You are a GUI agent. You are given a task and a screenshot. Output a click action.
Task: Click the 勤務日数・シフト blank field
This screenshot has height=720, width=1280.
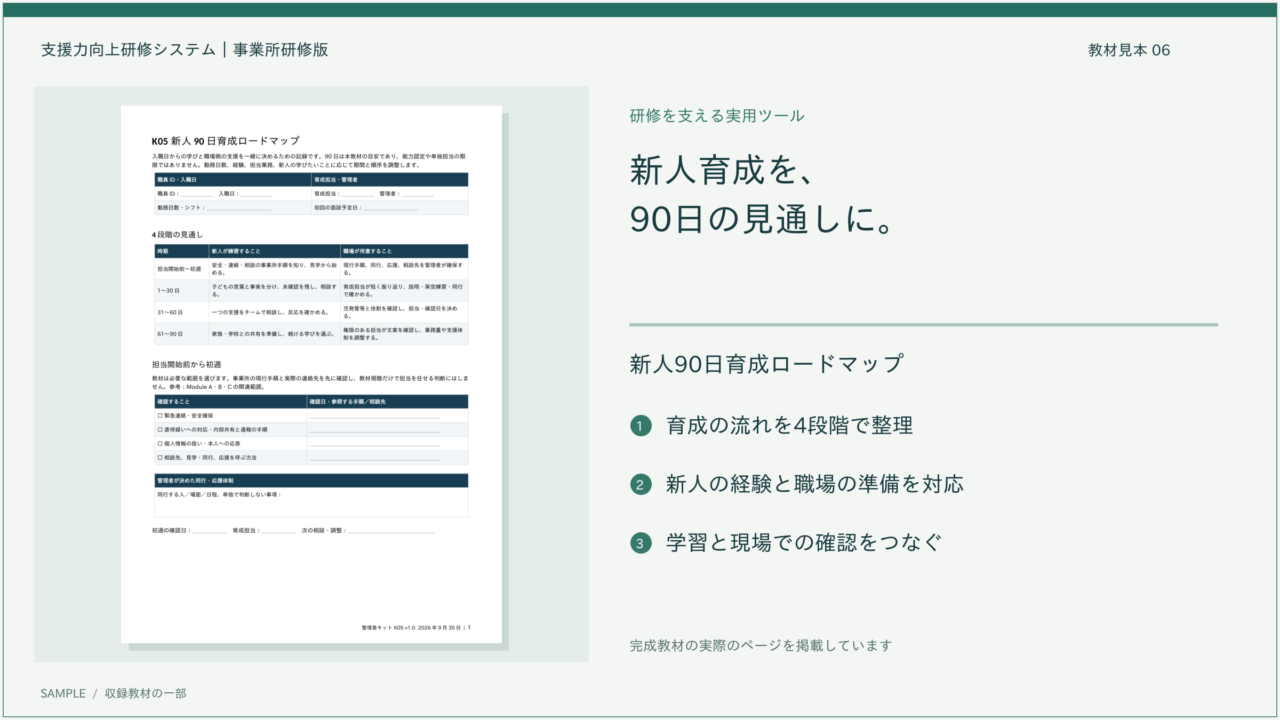[239, 208]
